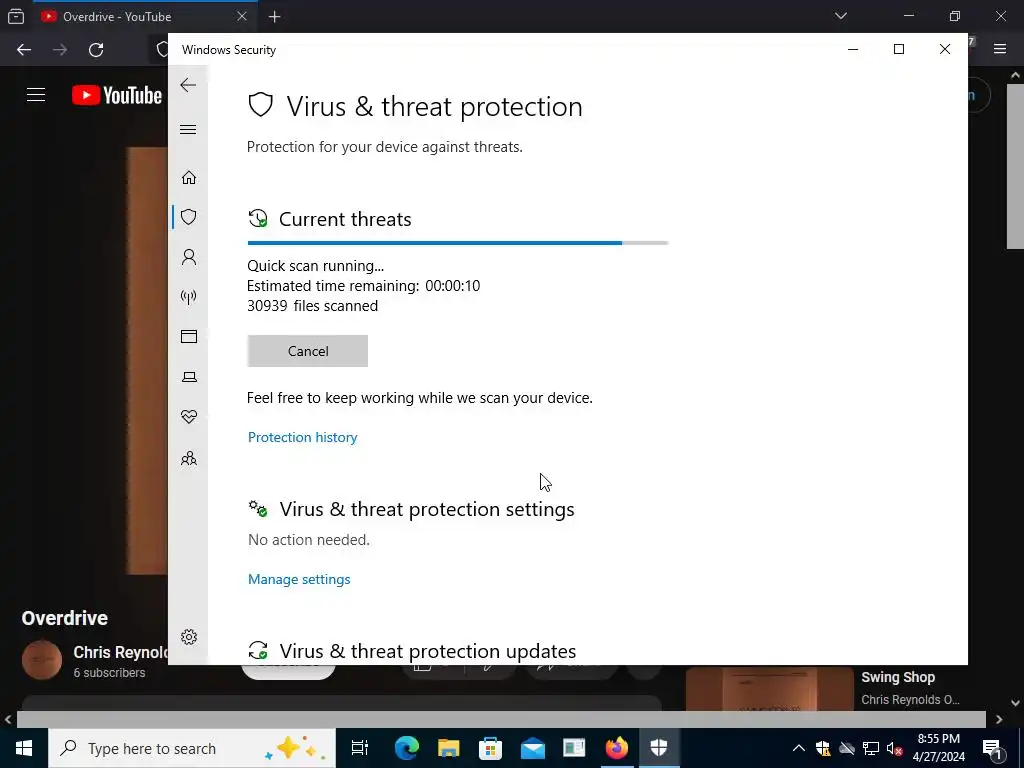Click the muted volume tray icon

(x=895, y=748)
